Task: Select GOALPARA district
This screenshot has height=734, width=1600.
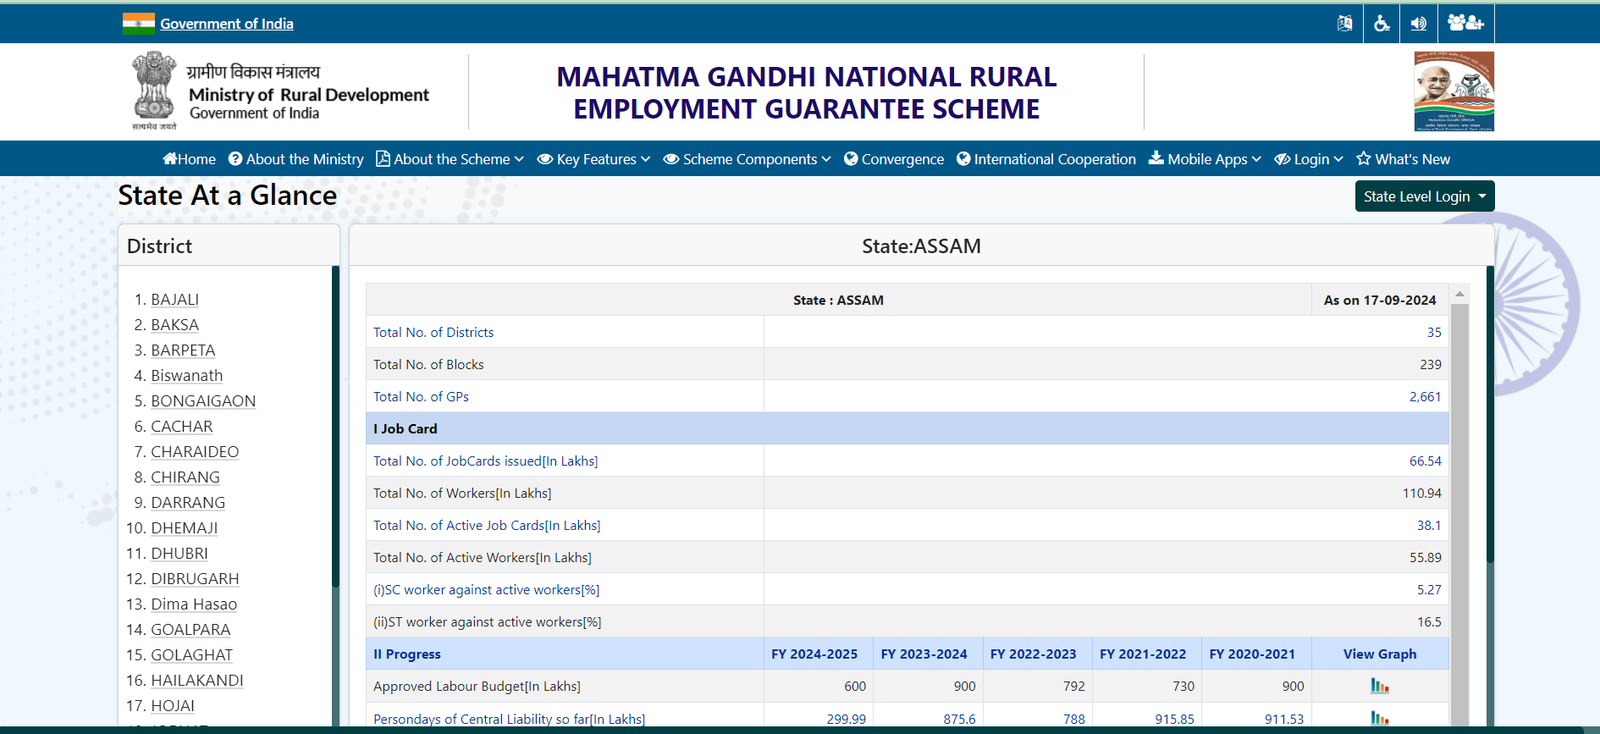Action: pos(191,629)
